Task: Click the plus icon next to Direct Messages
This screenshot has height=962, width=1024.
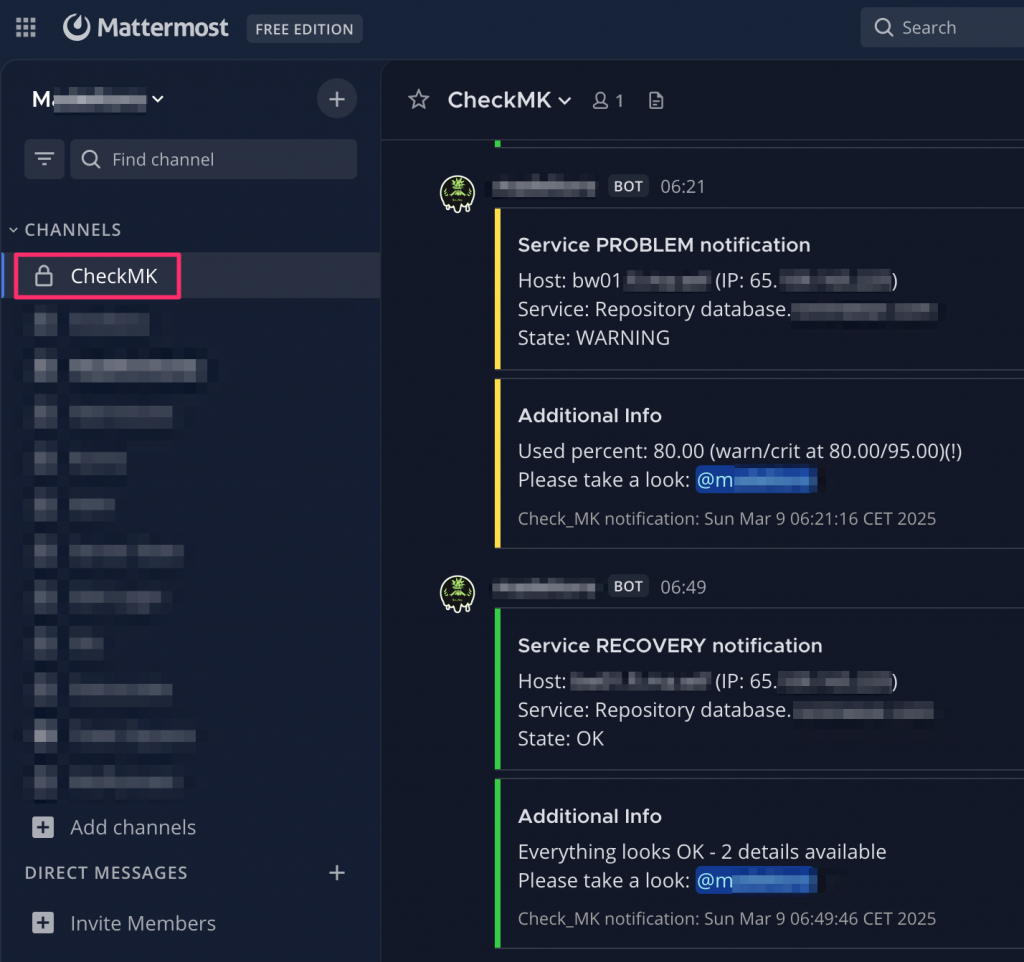Action: (x=337, y=873)
